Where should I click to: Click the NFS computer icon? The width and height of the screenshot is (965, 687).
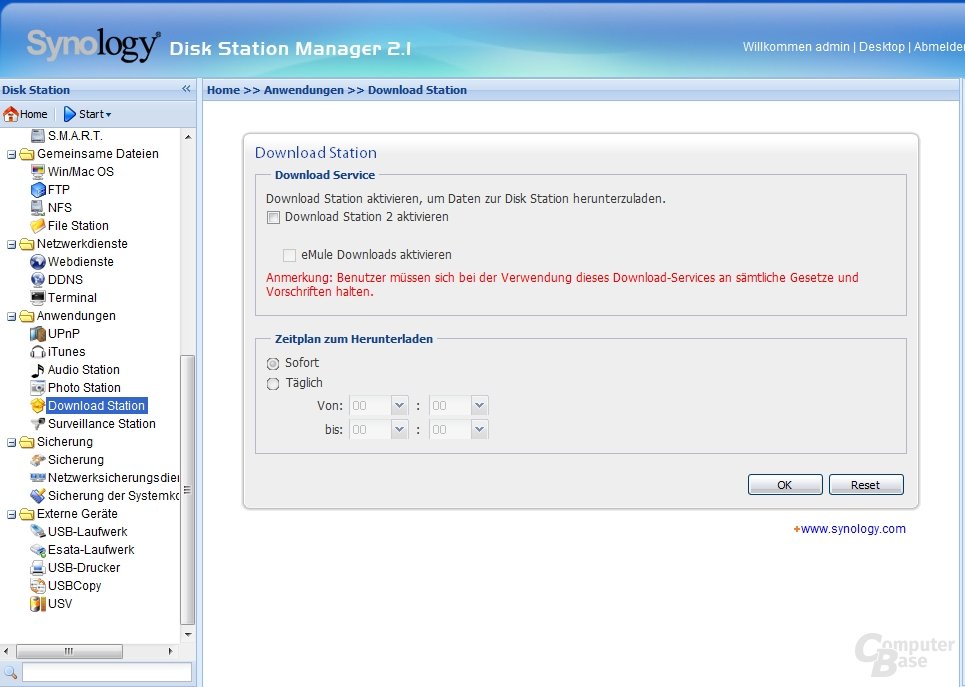pyautogui.click(x=38, y=207)
